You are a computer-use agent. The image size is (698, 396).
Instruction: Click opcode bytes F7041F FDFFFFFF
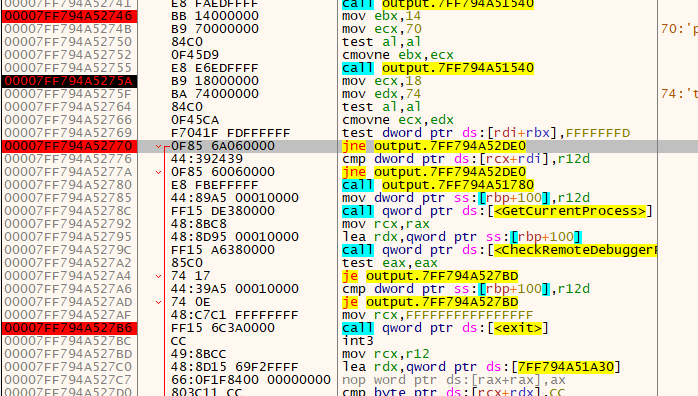231,133
